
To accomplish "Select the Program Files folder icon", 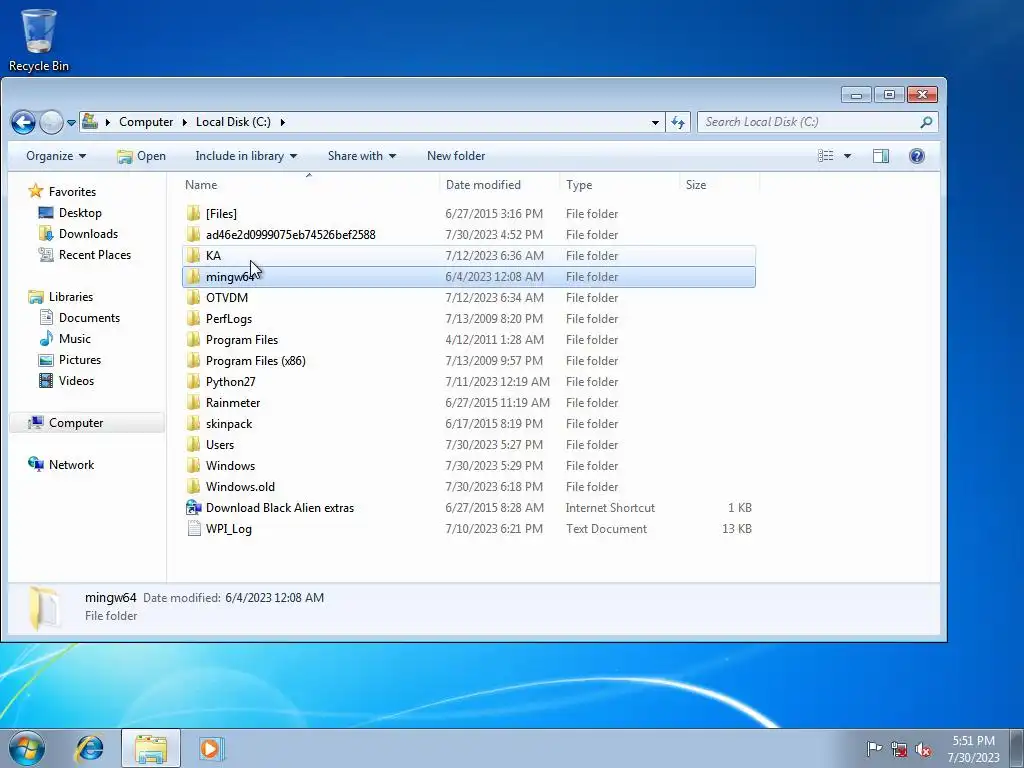I will [x=193, y=340].
